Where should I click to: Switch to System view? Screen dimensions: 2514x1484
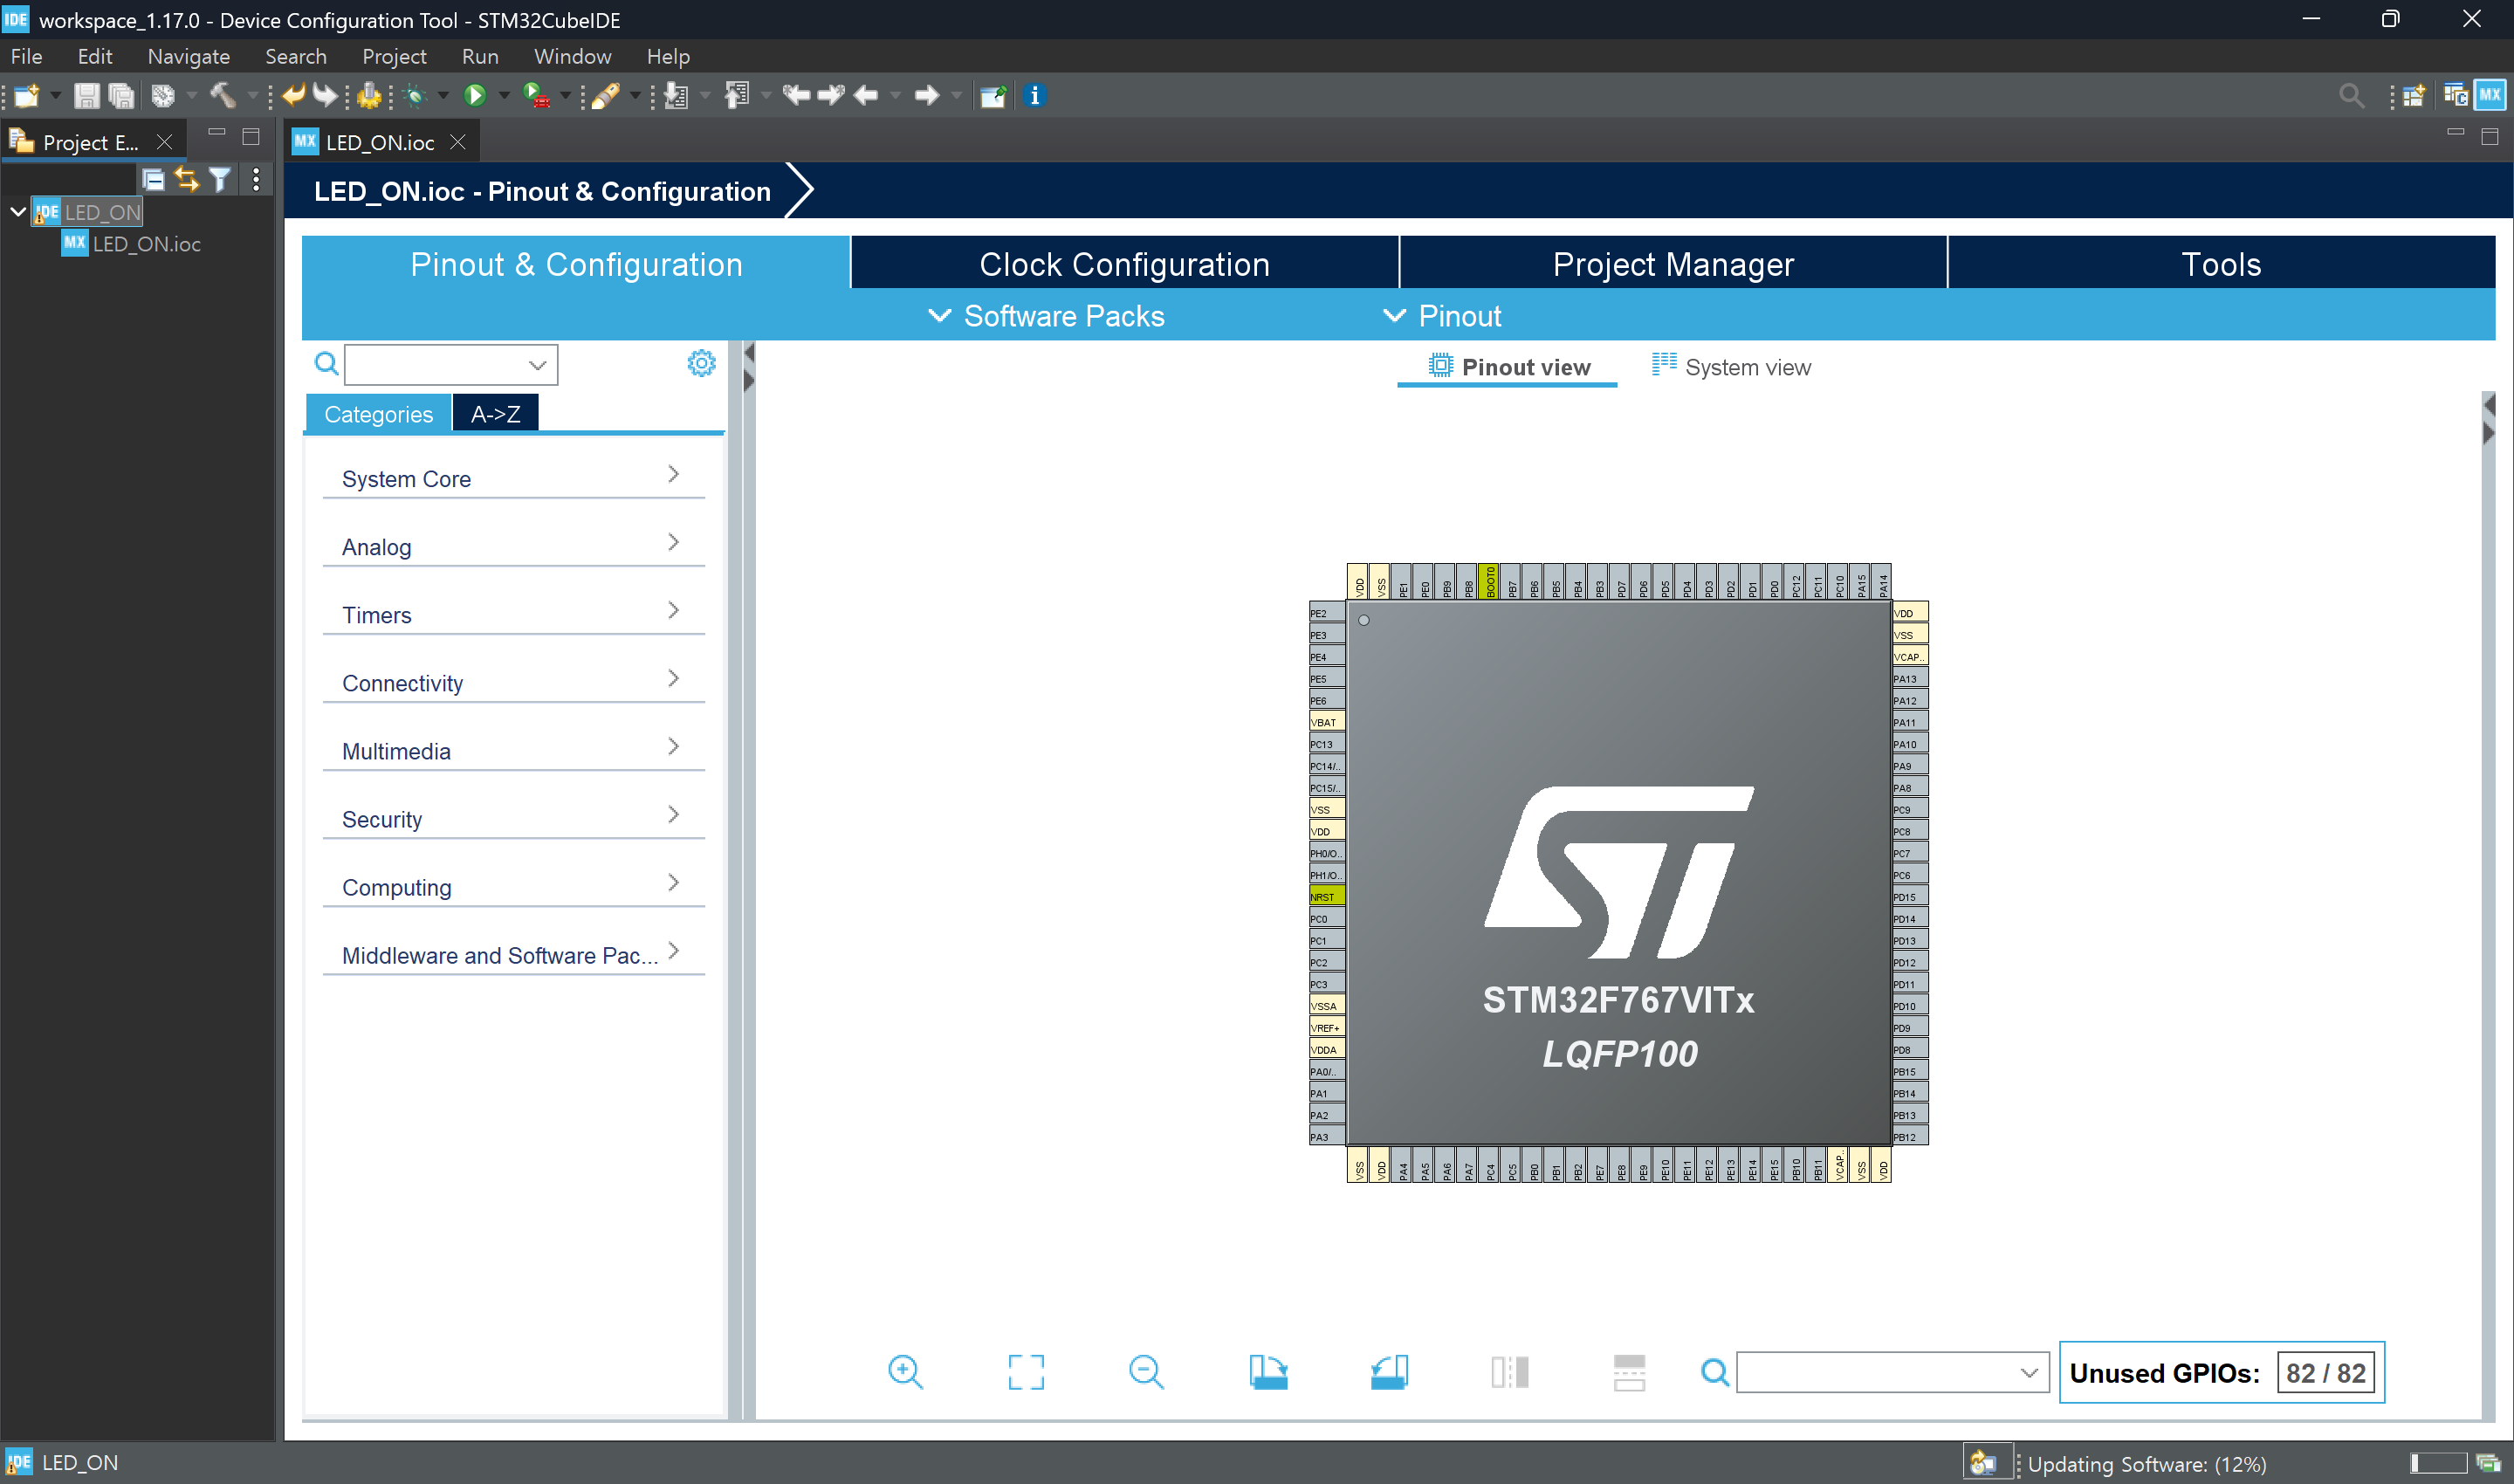click(x=1731, y=366)
